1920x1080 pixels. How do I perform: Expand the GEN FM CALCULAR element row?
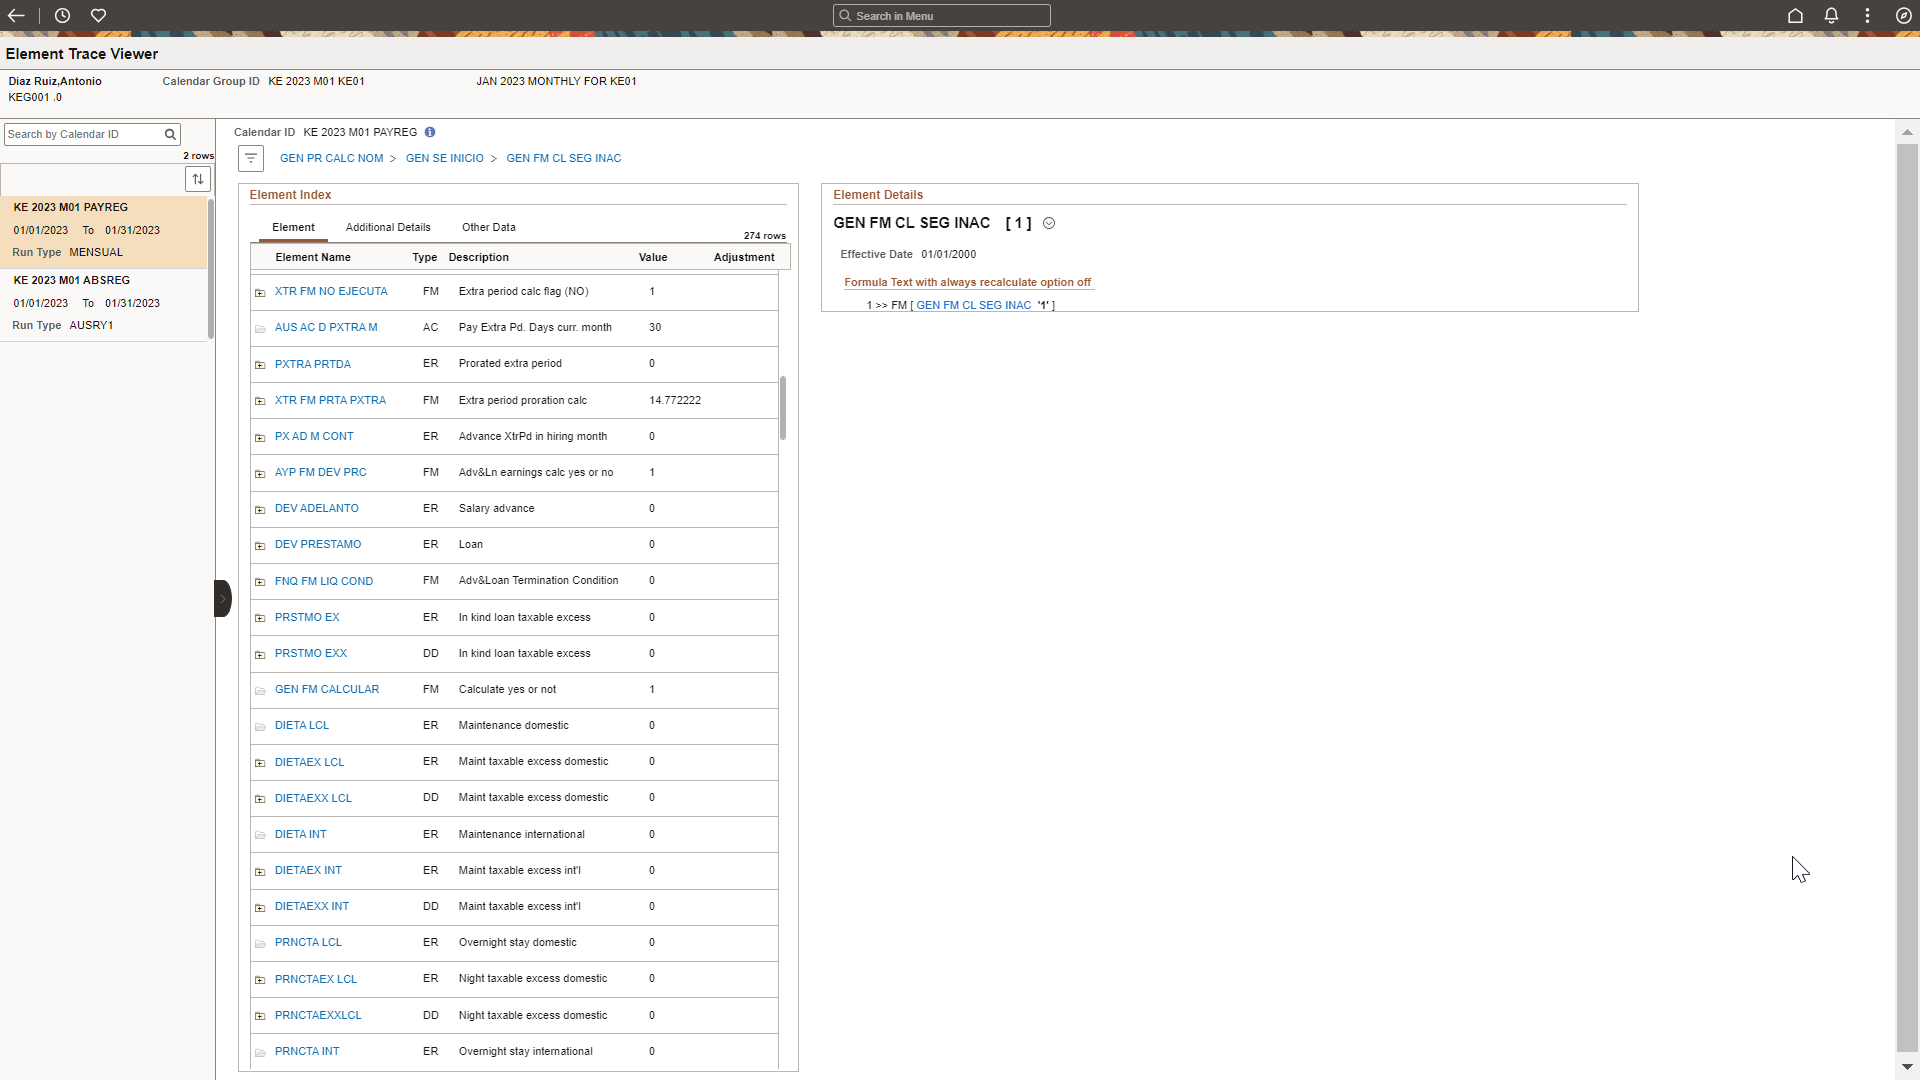[260, 688]
